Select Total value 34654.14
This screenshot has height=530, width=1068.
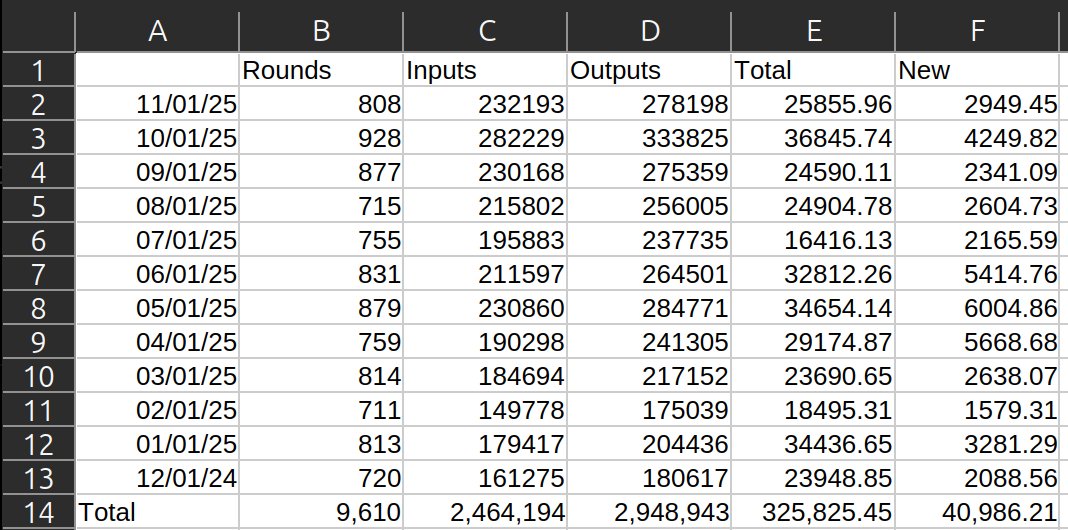tap(813, 308)
